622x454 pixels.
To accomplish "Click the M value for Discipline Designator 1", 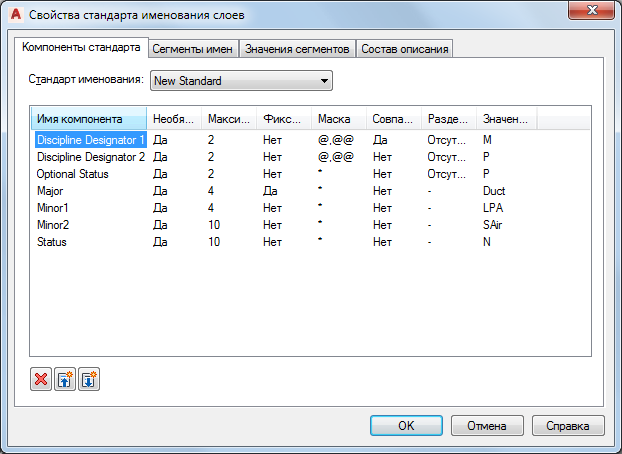I will pyautogui.click(x=488, y=140).
